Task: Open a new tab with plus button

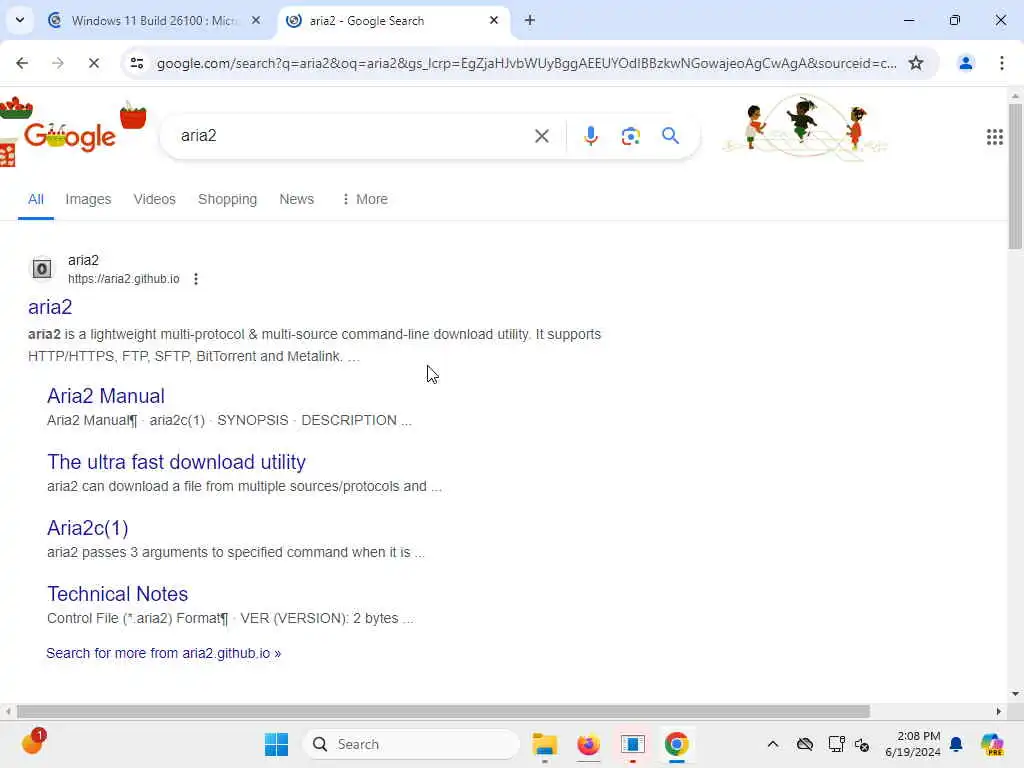Action: point(530,20)
